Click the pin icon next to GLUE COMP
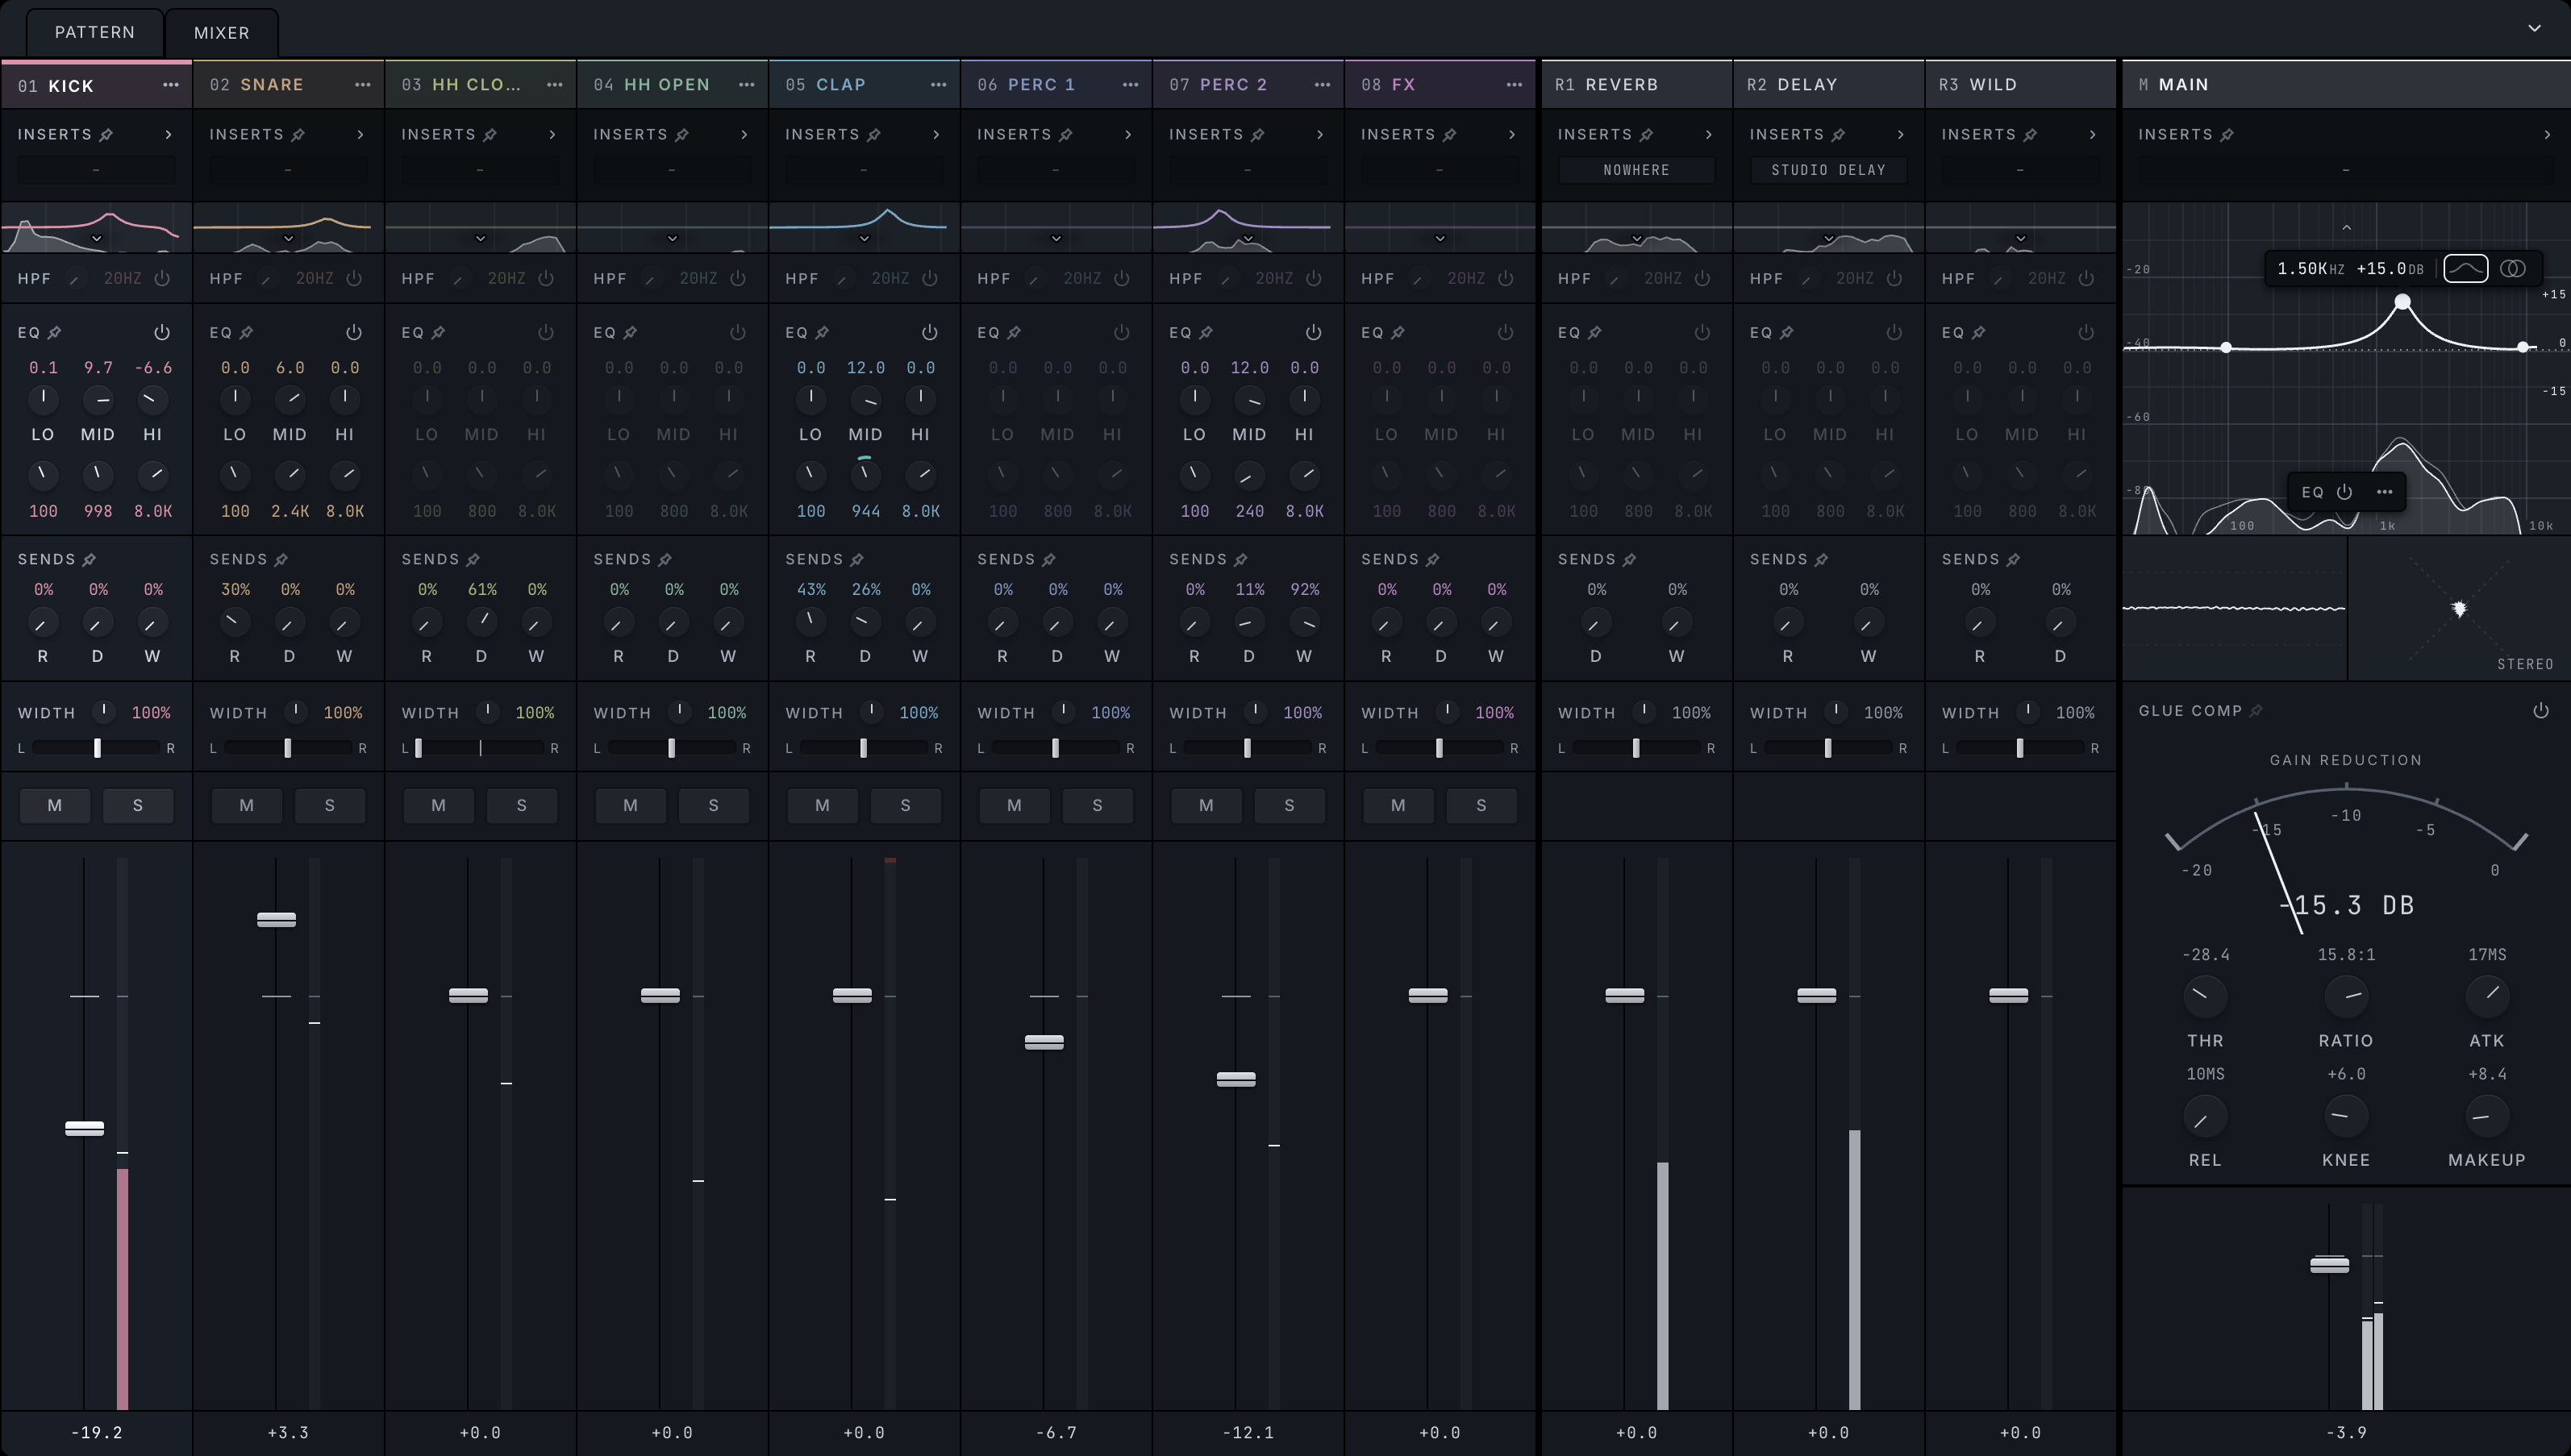The width and height of the screenshot is (2571, 1456). 2256,711
